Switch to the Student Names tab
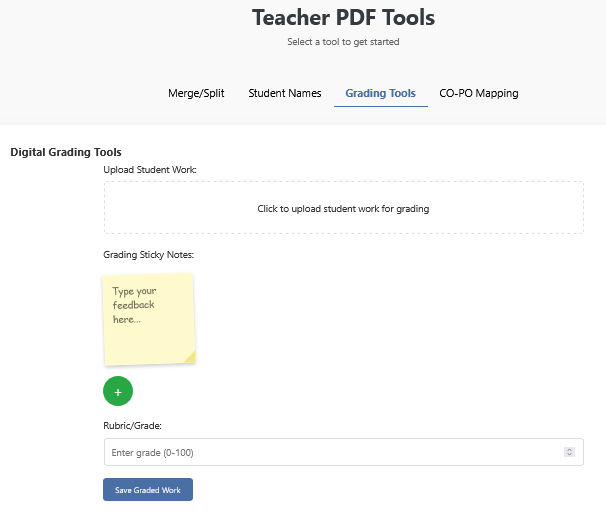 [285, 93]
